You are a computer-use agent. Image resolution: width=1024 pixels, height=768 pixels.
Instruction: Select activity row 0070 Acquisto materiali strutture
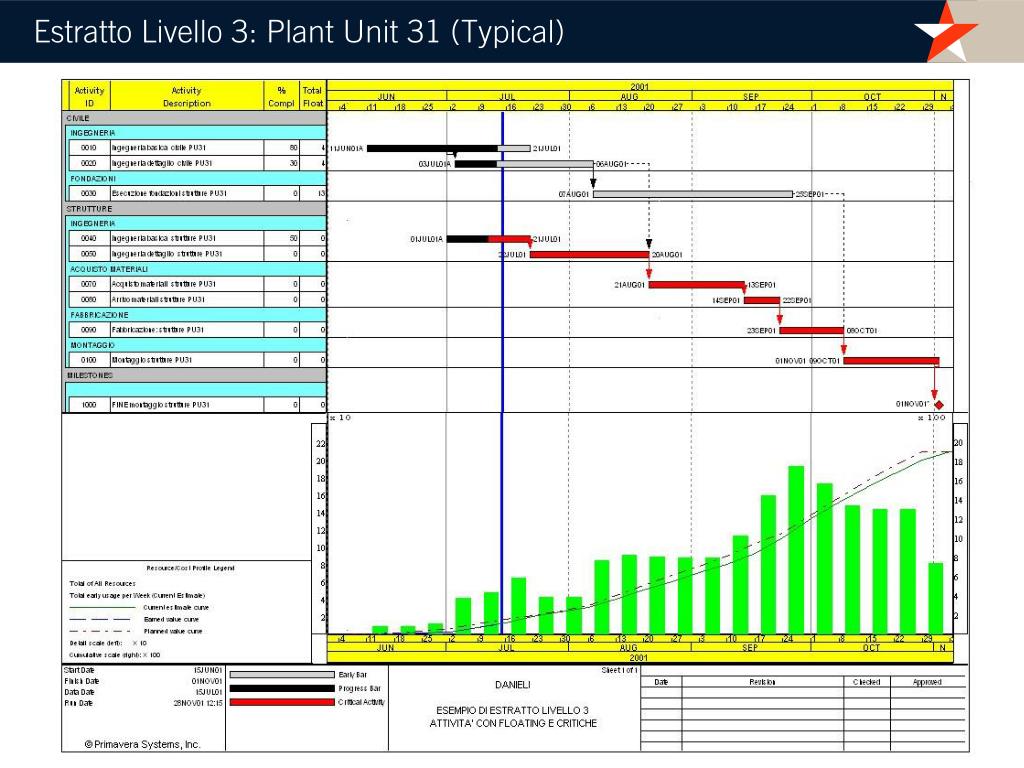[197, 284]
